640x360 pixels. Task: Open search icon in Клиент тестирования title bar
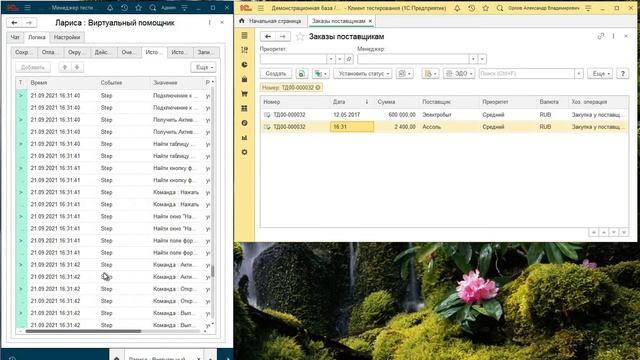click(500, 8)
